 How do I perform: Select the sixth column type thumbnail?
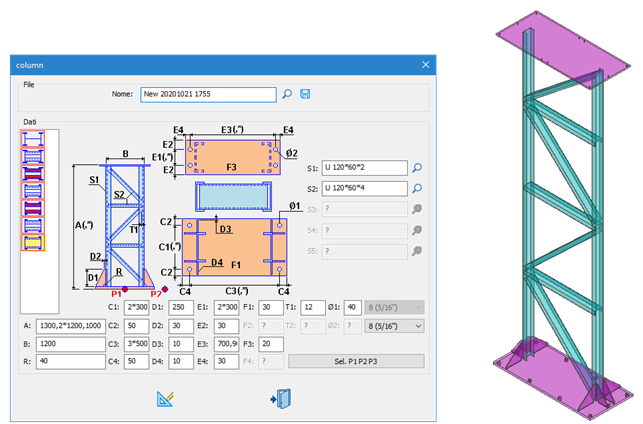coord(33,226)
